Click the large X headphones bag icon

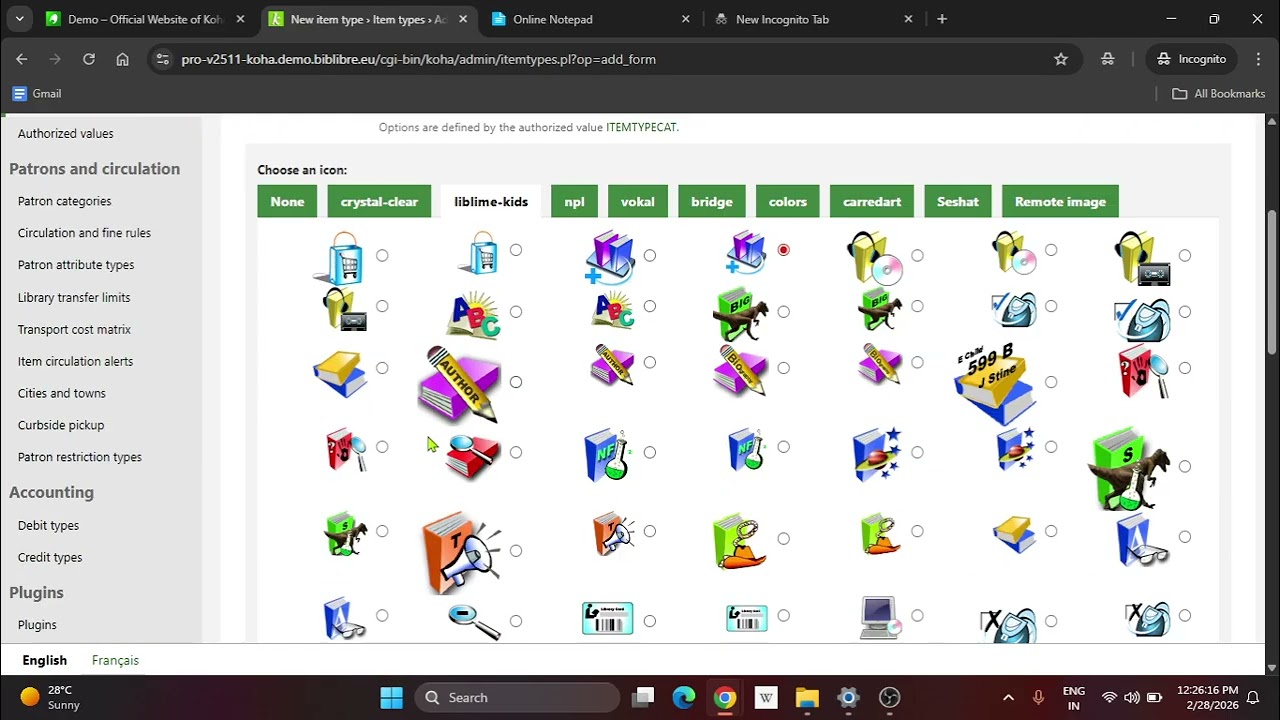tap(1008, 623)
